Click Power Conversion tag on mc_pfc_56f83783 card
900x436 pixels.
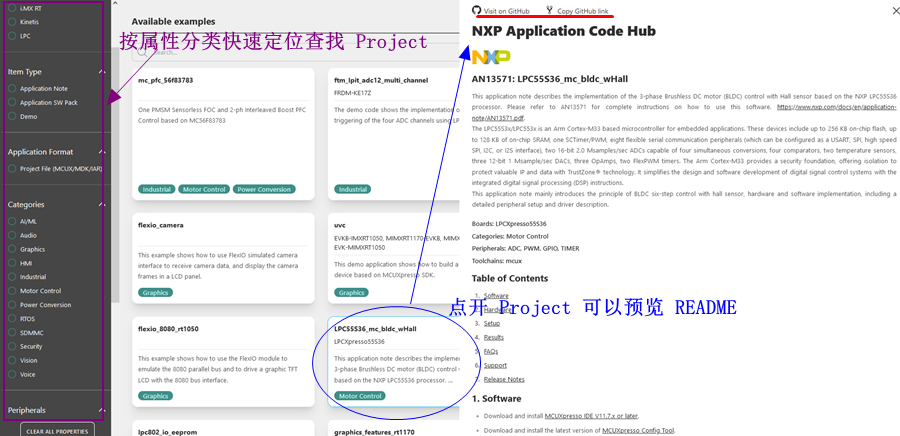265,189
